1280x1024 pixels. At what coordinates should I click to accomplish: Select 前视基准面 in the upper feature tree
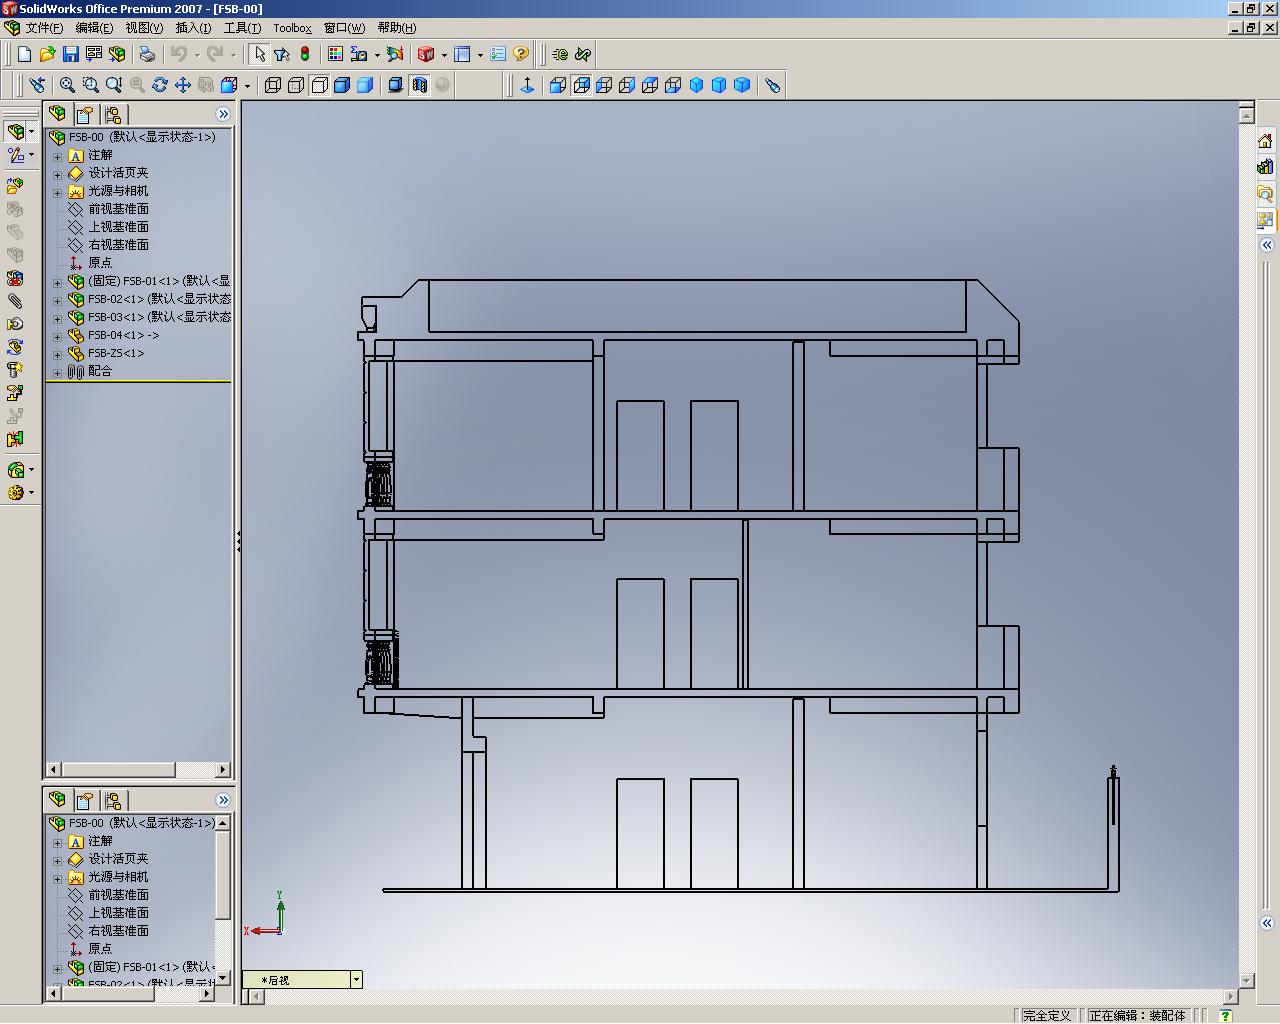pos(118,209)
